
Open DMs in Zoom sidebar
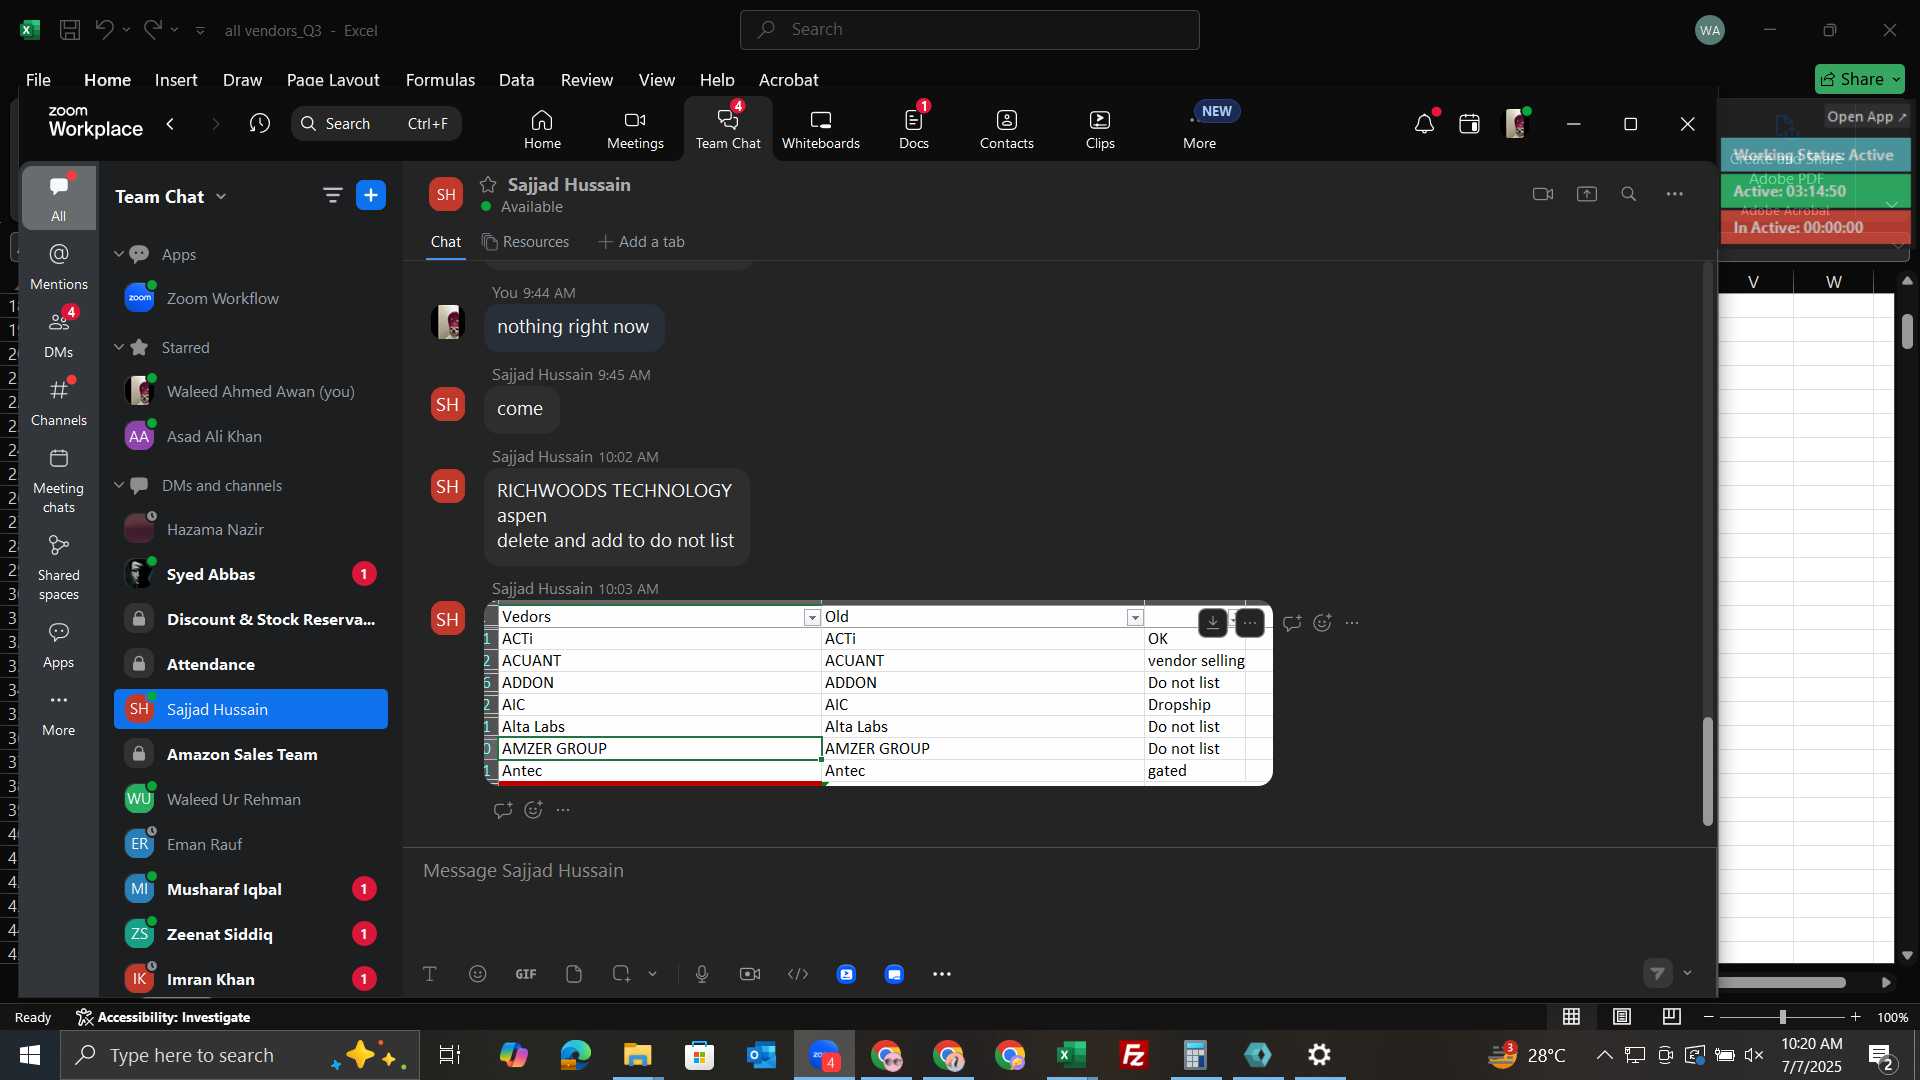[59, 335]
